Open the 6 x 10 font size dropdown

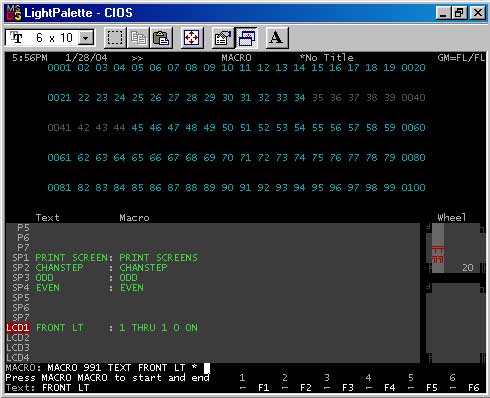[x=50, y=37]
